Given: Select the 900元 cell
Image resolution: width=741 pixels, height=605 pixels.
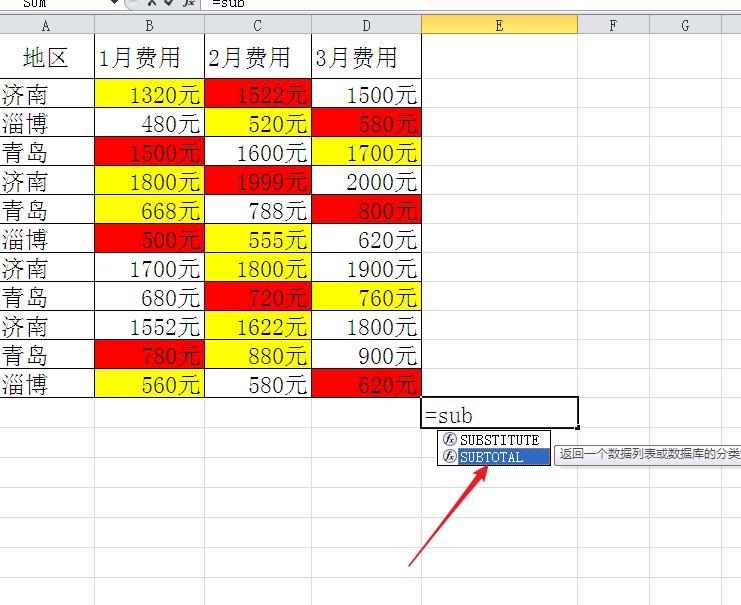Looking at the screenshot, I should coord(366,354).
